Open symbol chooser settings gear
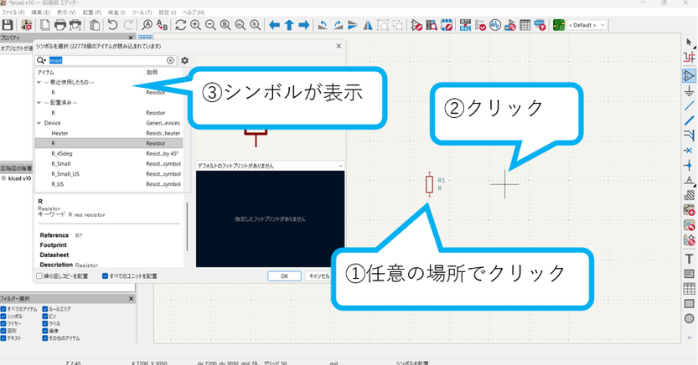The image size is (698, 365). tap(185, 61)
